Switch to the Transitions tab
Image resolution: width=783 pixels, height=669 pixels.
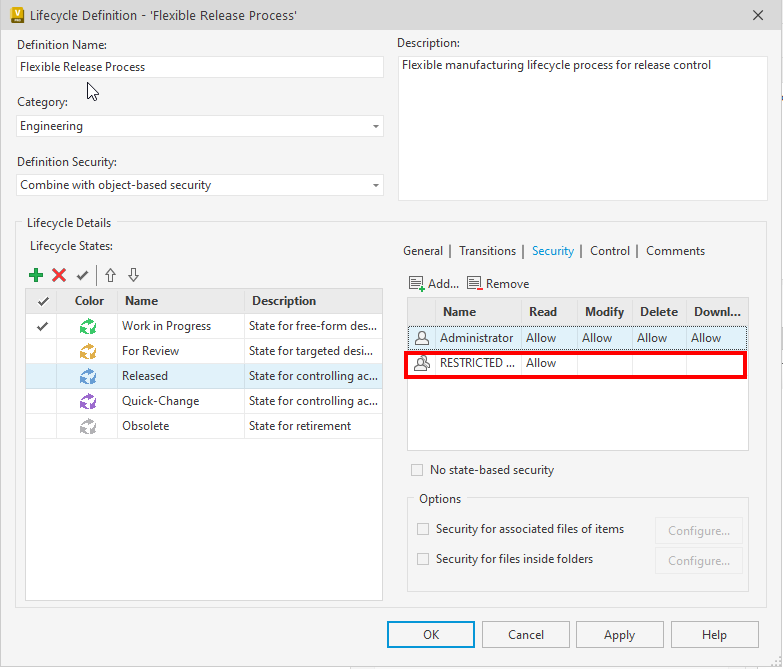pos(487,251)
